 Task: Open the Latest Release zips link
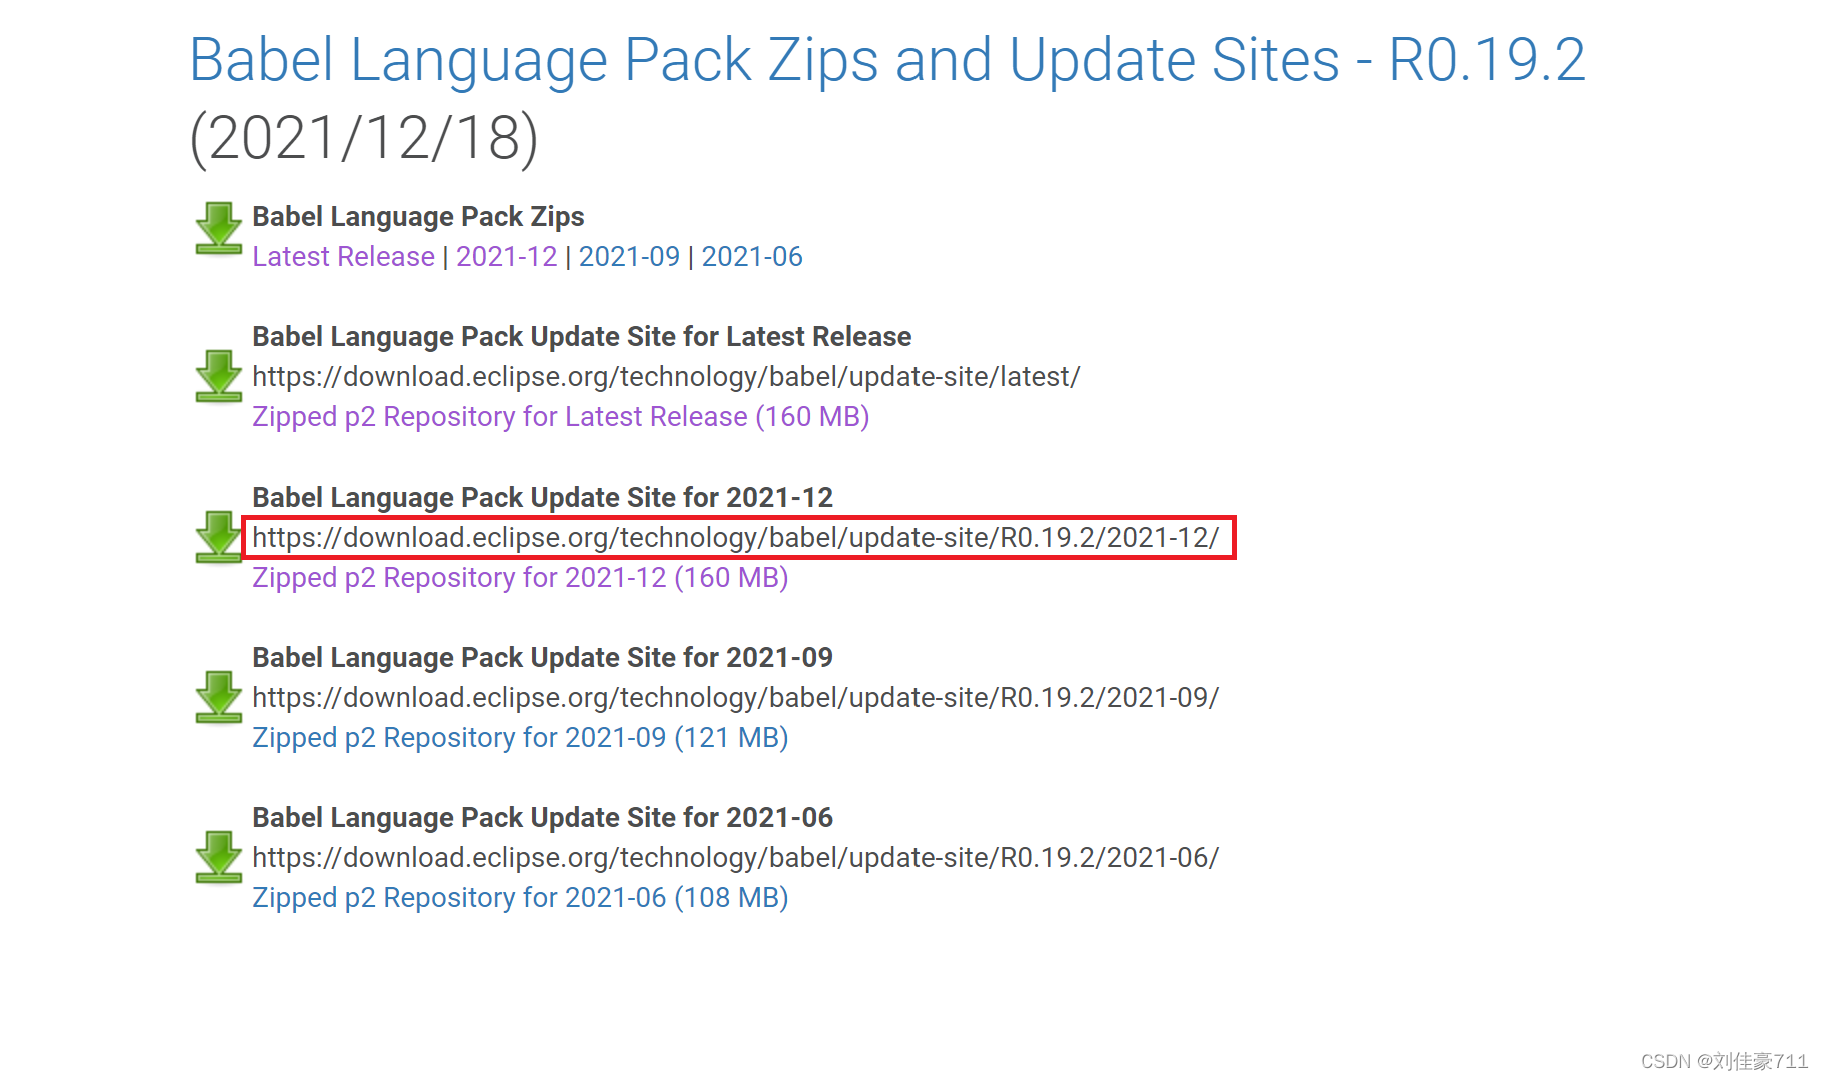point(343,257)
